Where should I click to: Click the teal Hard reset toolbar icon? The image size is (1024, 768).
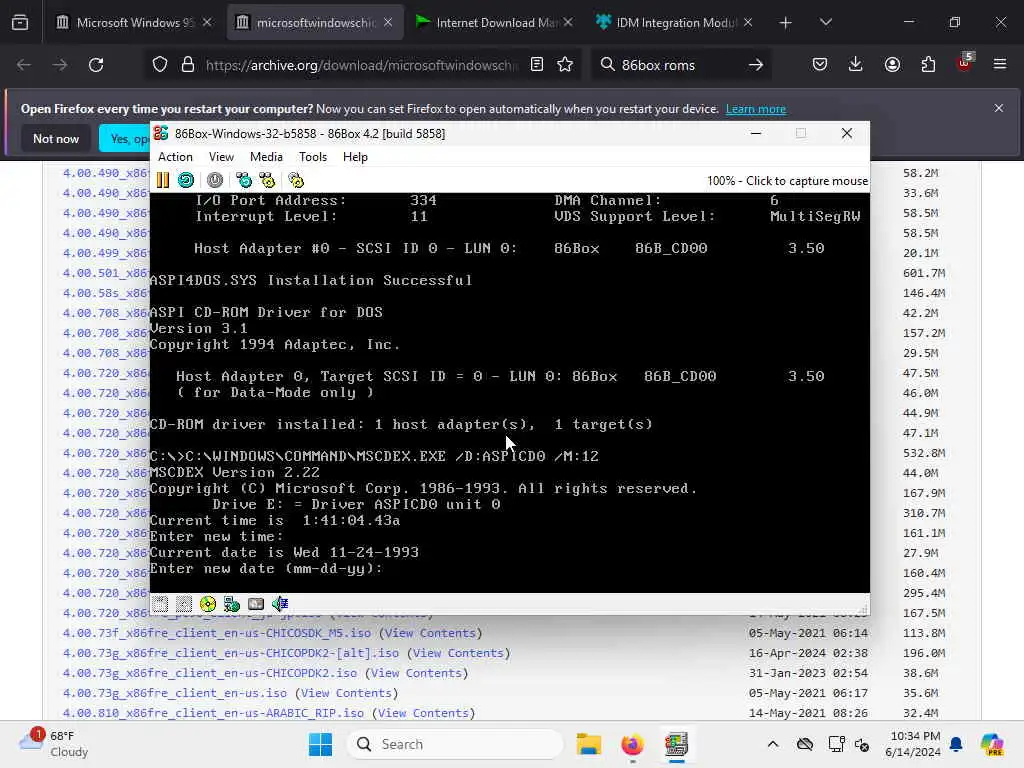click(186, 180)
